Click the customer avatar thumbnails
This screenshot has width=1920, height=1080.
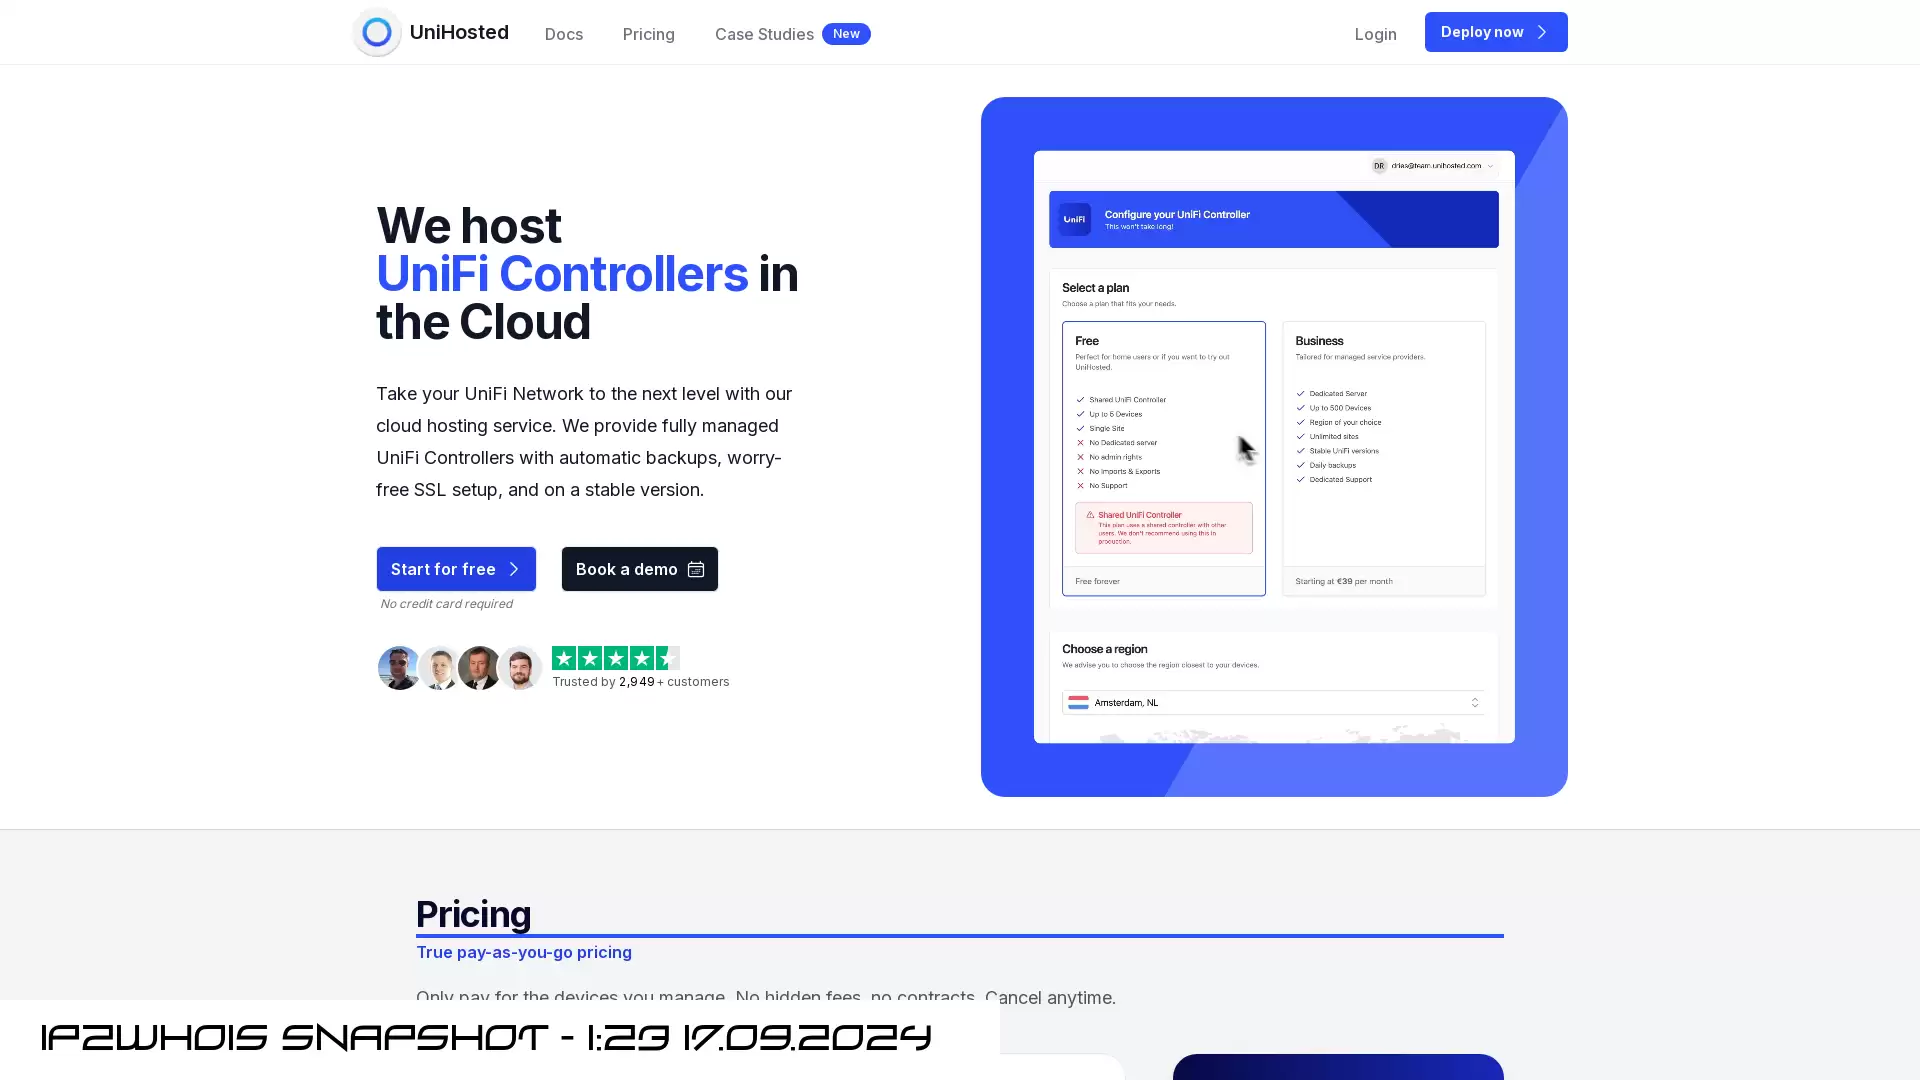coord(458,667)
